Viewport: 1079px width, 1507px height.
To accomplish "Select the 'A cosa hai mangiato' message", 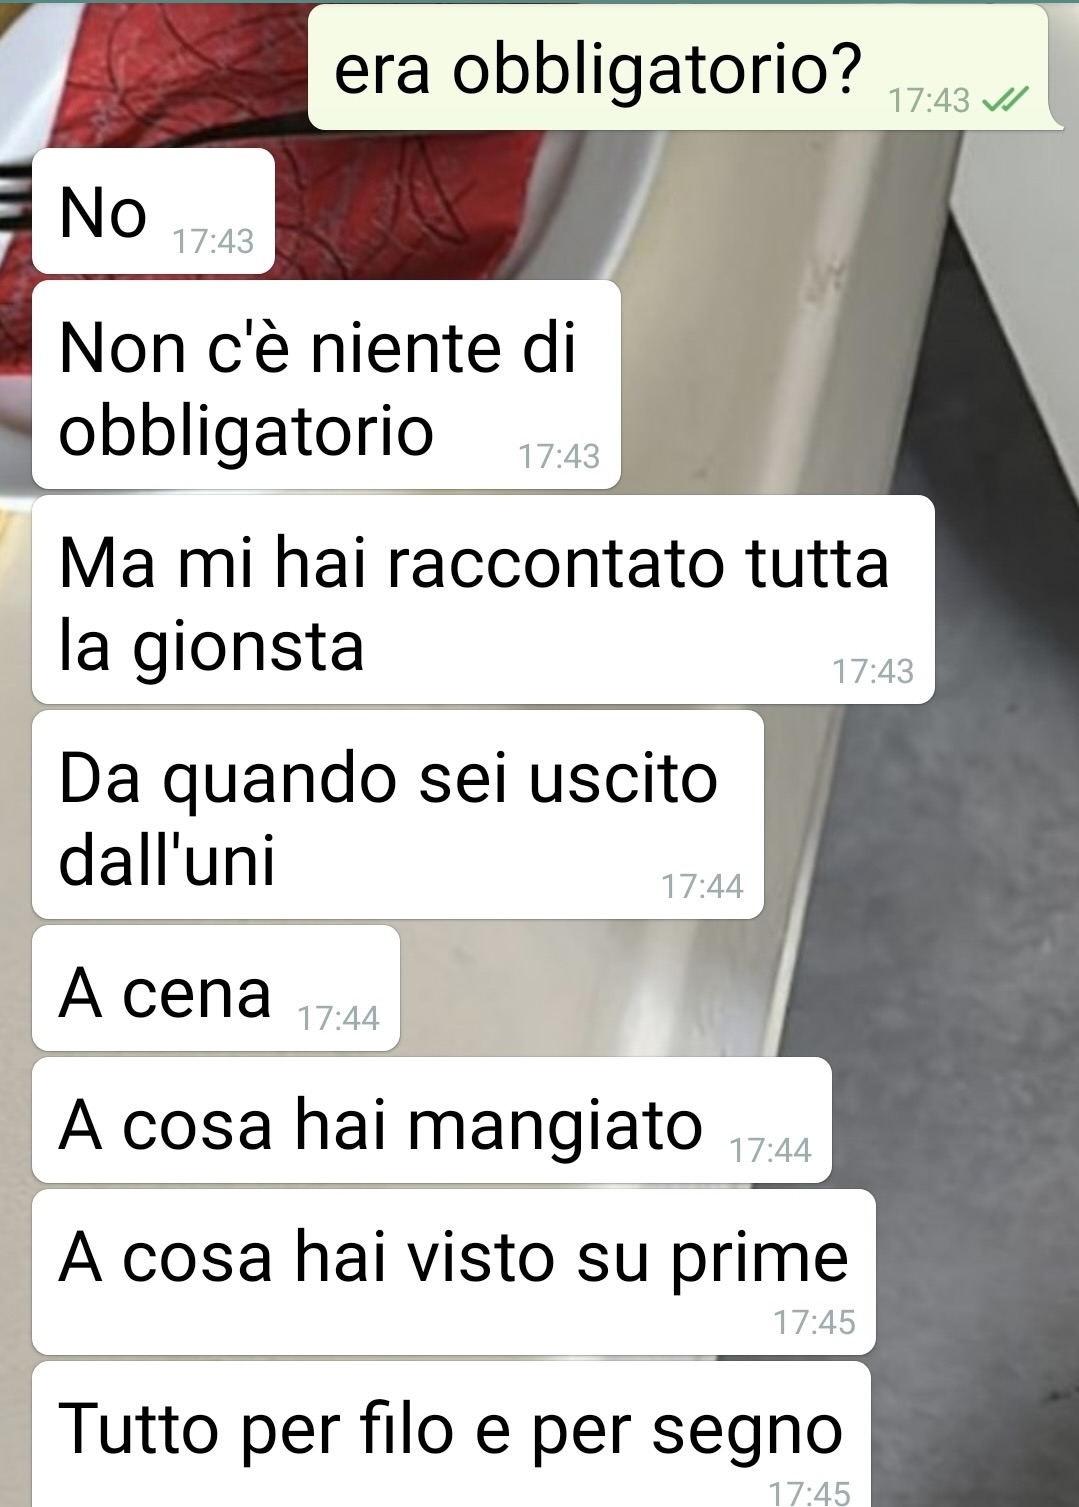I will 432,1120.
